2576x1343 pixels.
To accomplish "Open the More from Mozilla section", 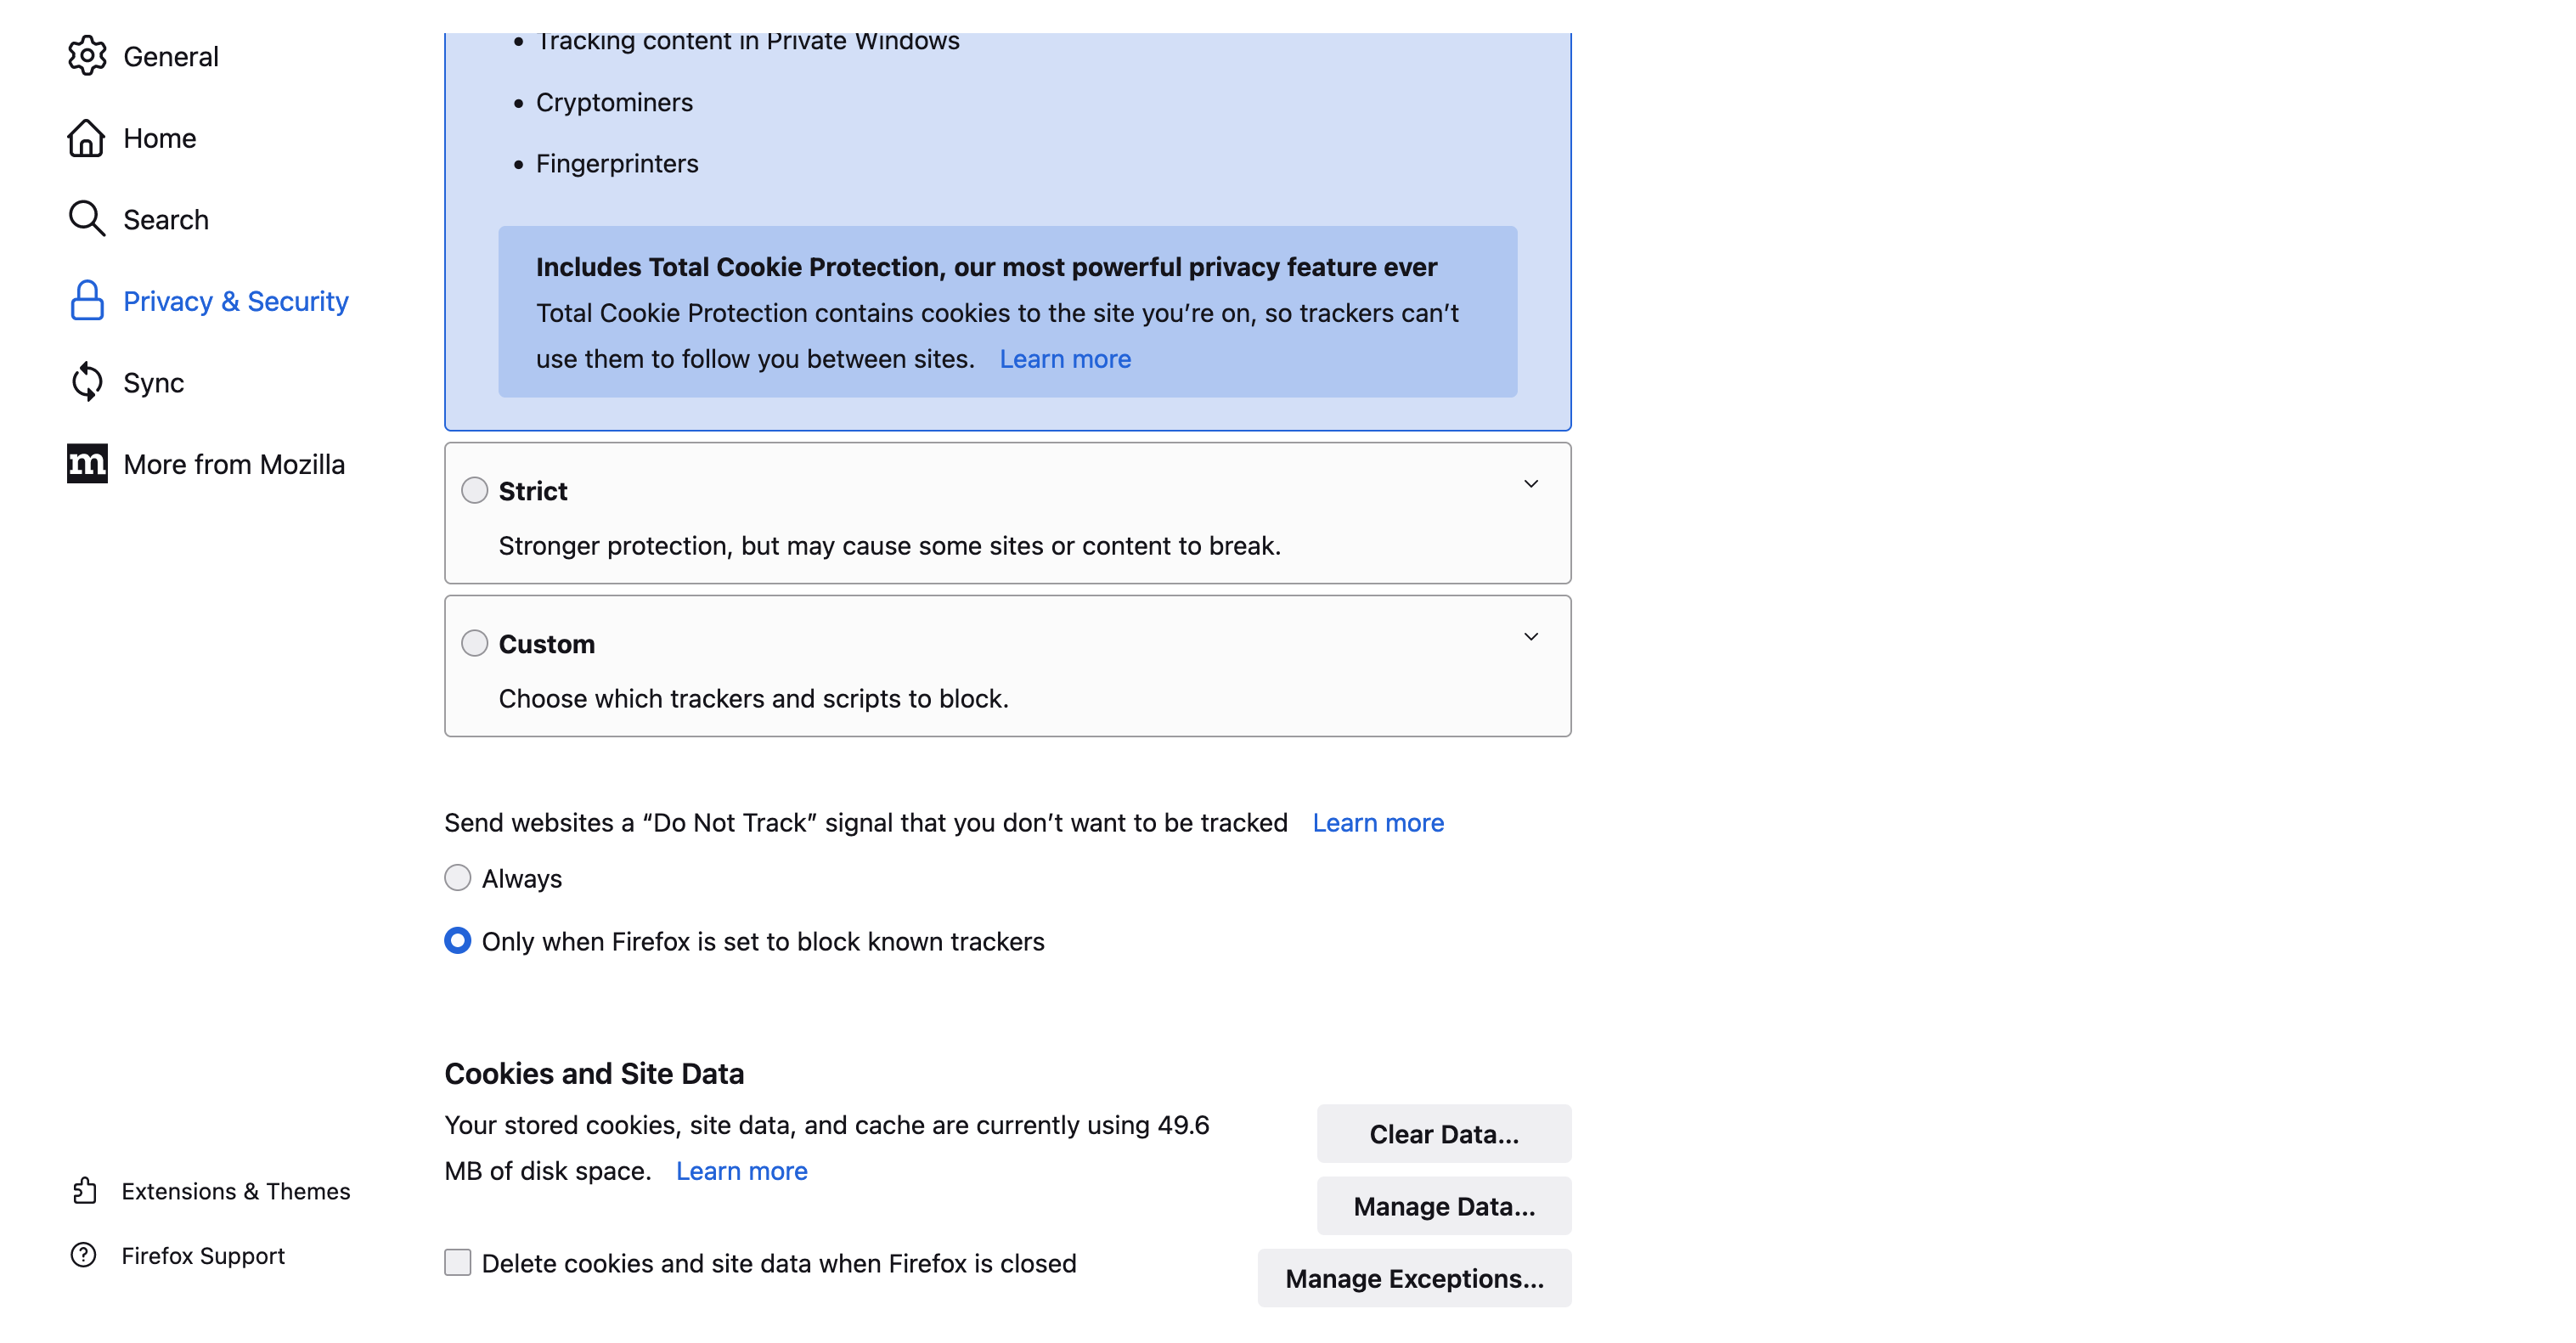I will click(233, 464).
